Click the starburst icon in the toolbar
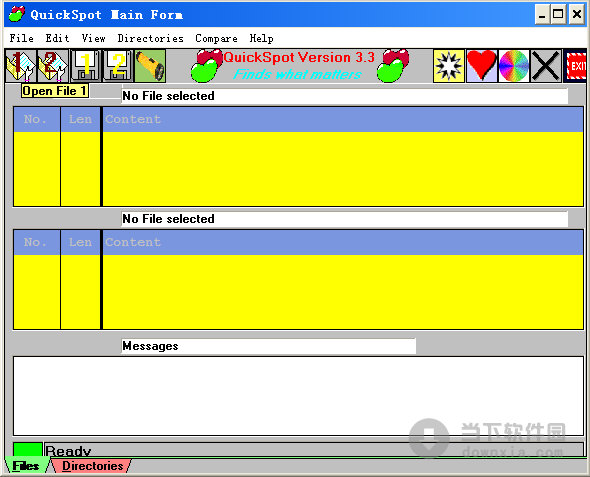 (449, 66)
